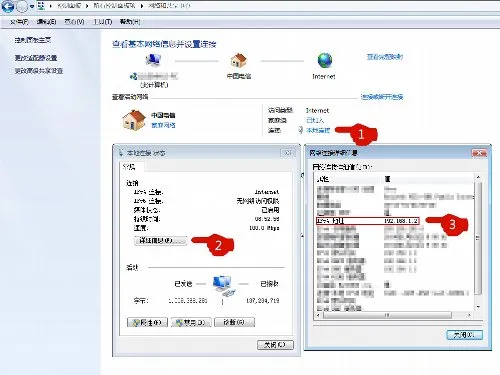Click the two-computers activity icon in status dialog

point(223,285)
